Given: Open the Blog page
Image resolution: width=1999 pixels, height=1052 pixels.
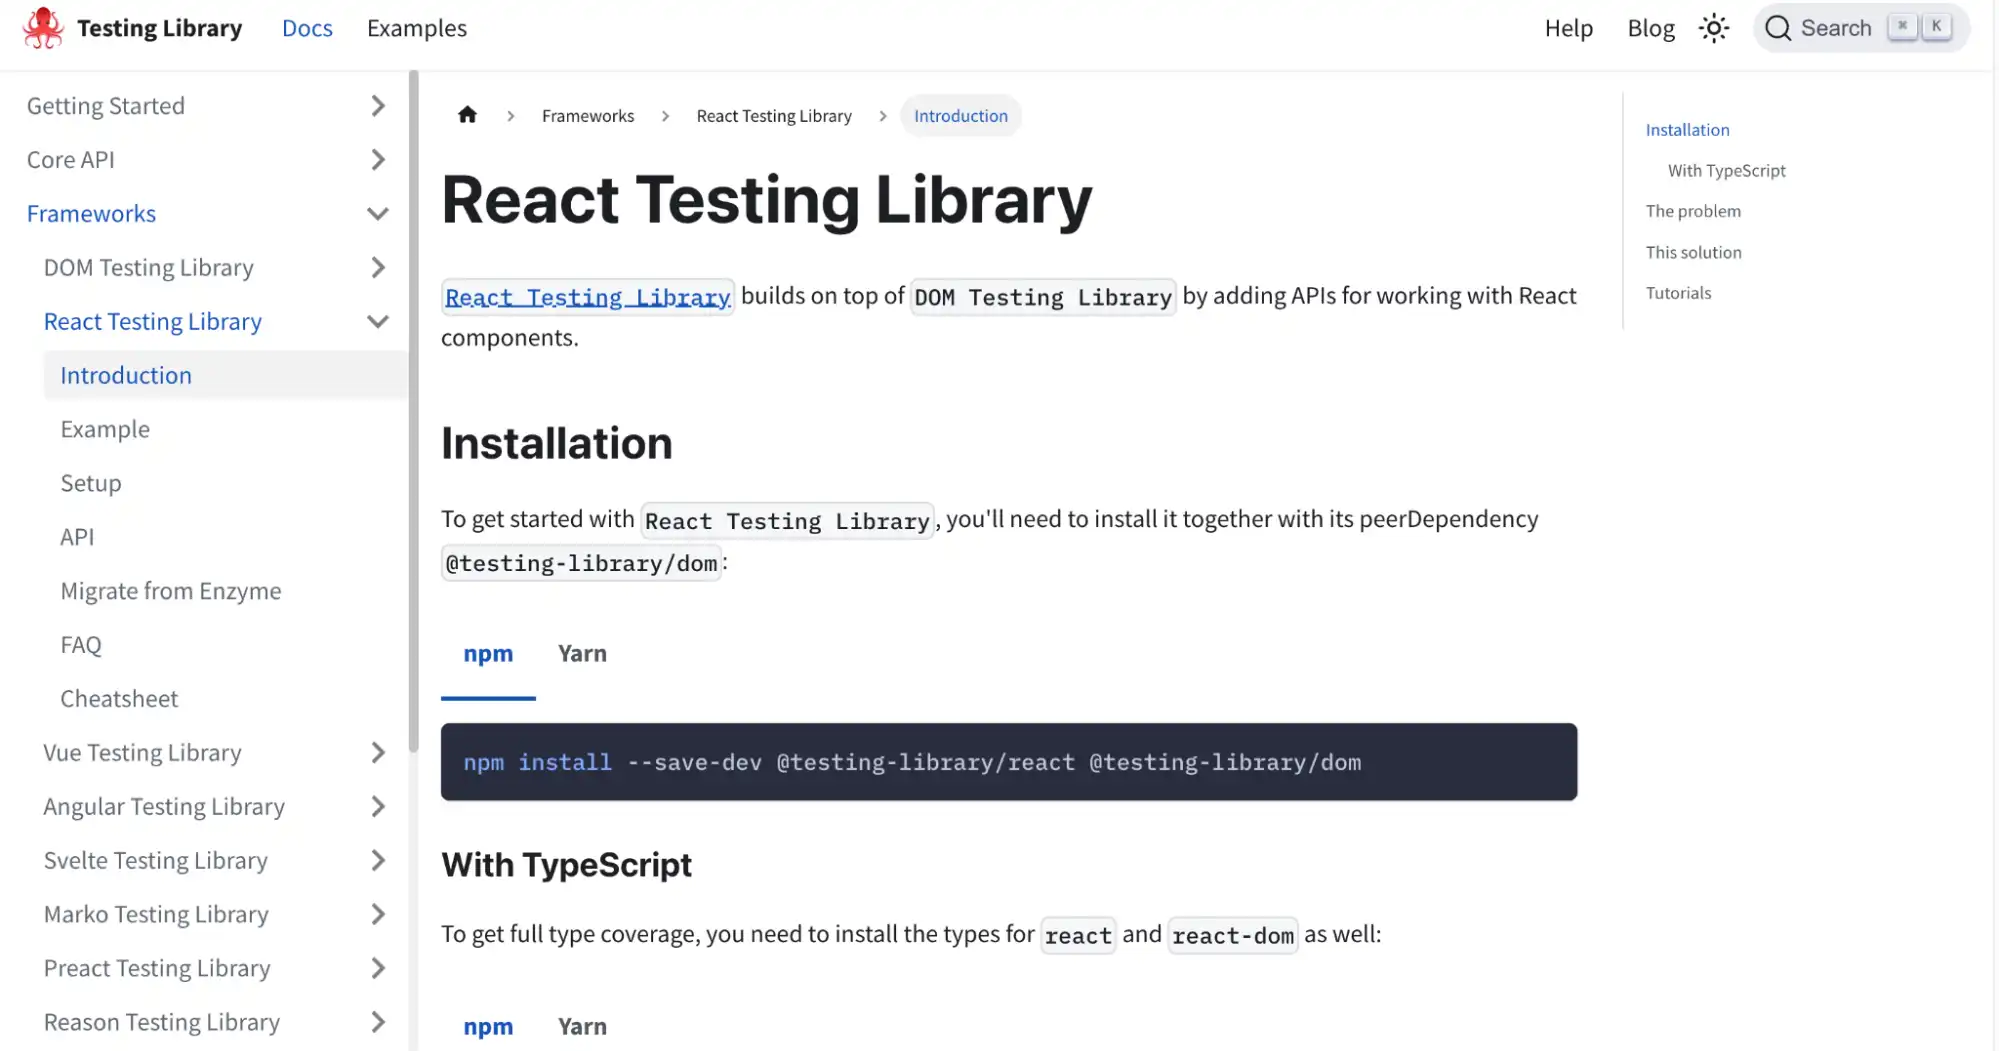Looking at the screenshot, I should tap(1649, 28).
